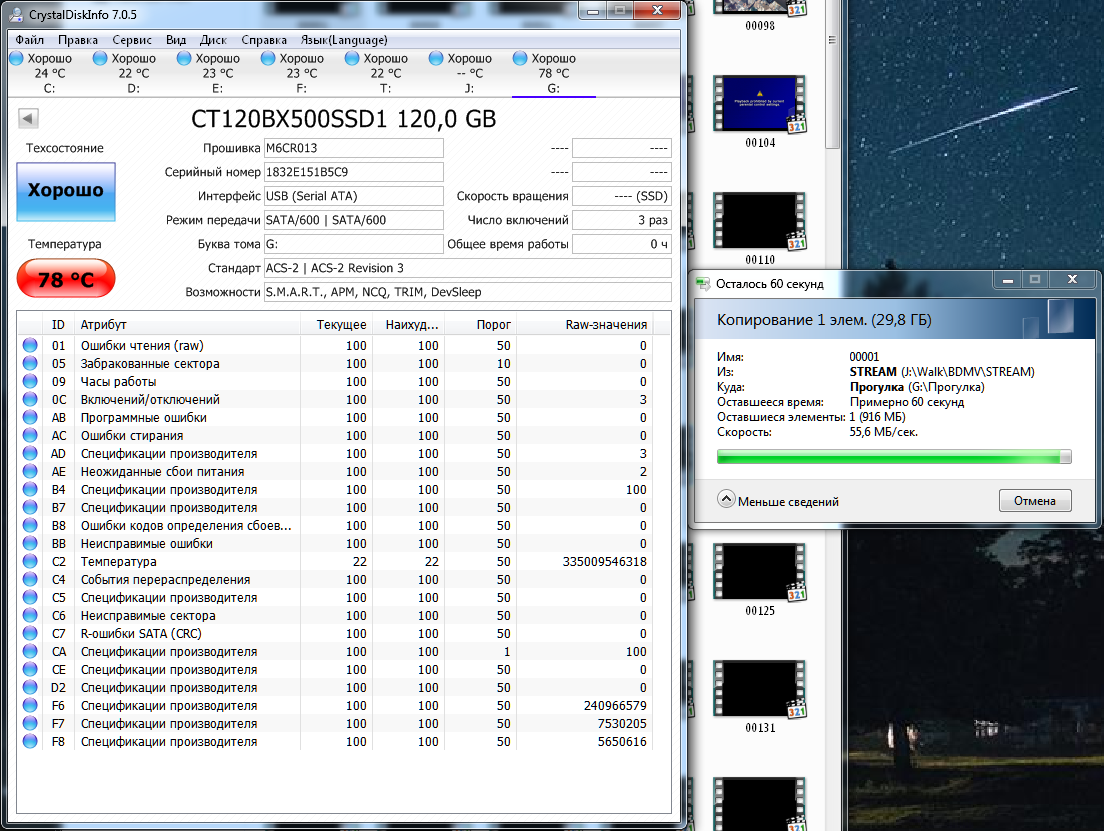
Task: Click the Общее время работы value 0 ч
Action: (x=622, y=244)
